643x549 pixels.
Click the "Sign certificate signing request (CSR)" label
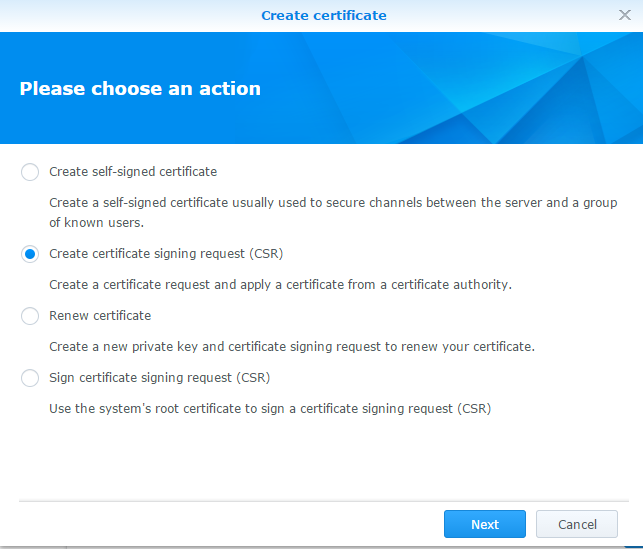[x=160, y=378]
